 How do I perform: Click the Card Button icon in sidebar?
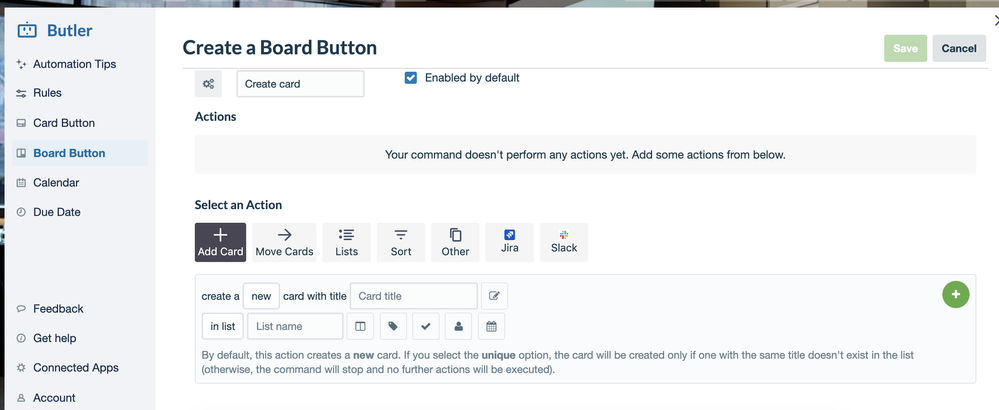pyautogui.click(x=21, y=123)
